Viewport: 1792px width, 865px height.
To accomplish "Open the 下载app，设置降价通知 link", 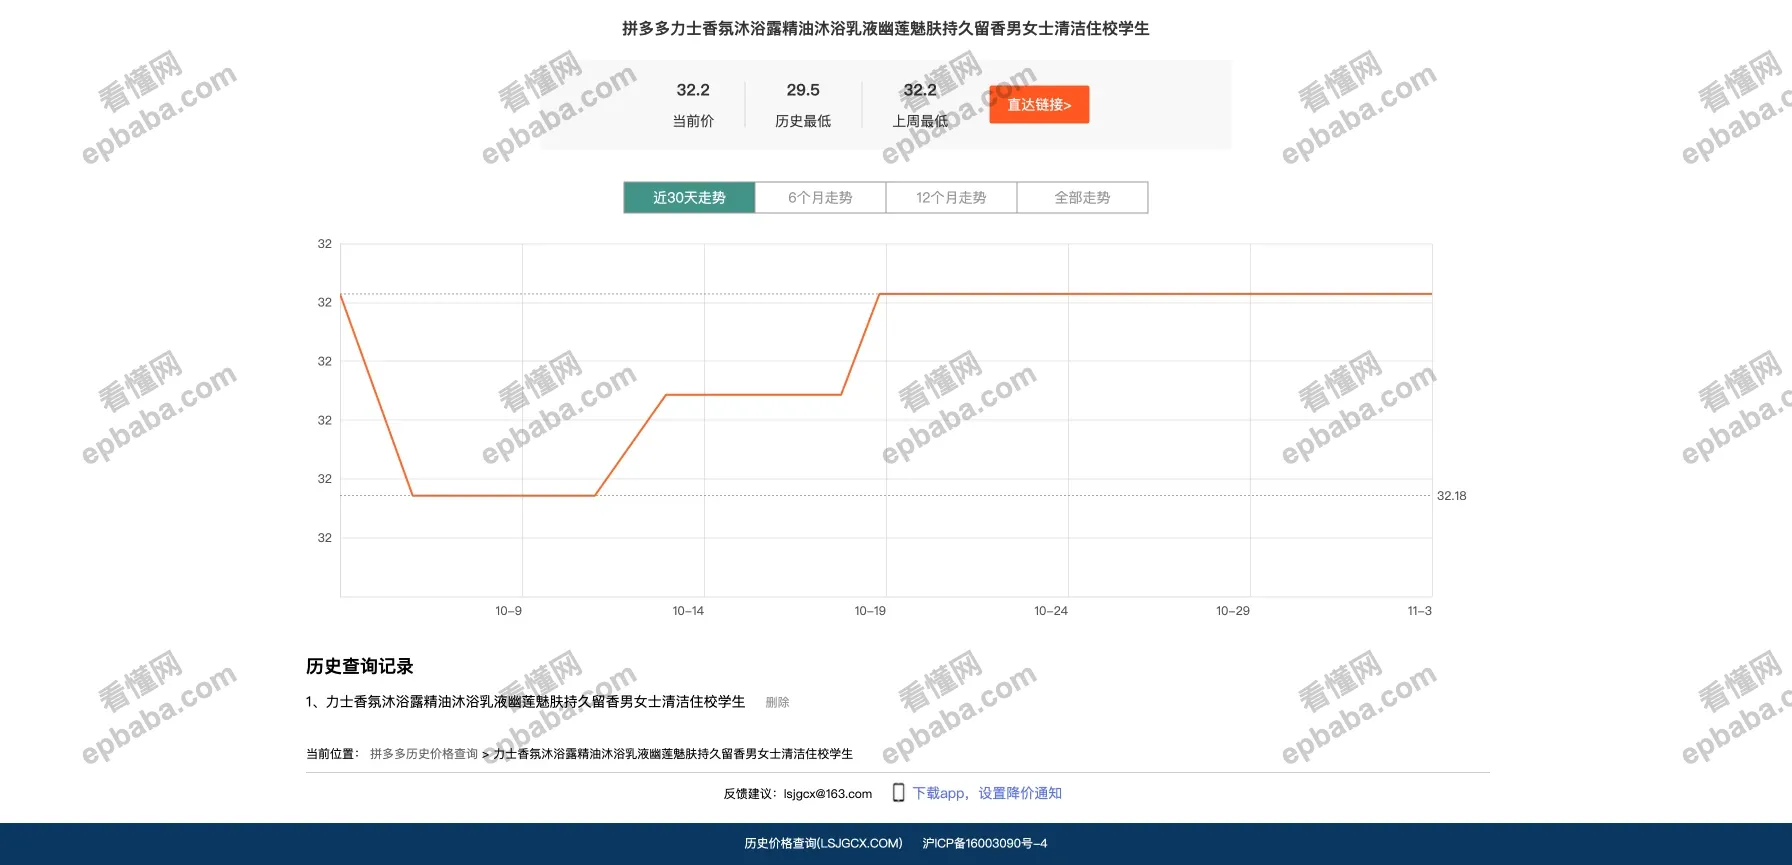I will [987, 793].
